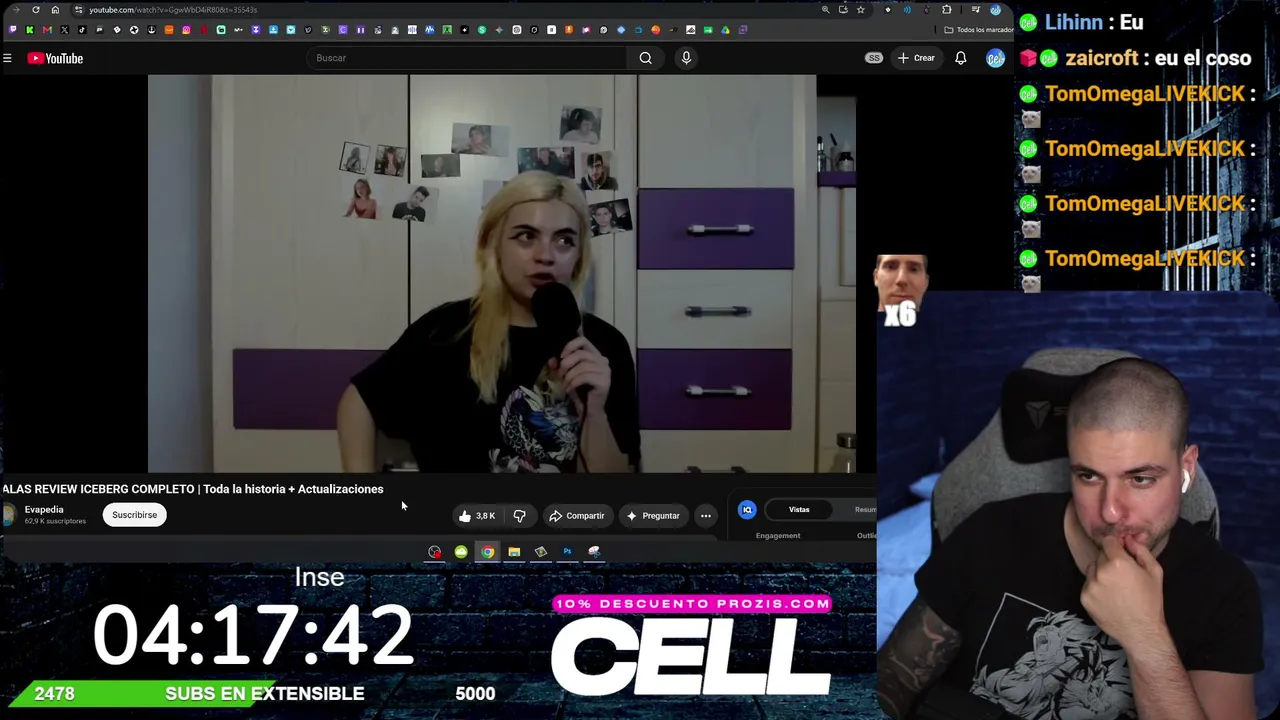Open the Crear menu
The width and height of the screenshot is (1280, 720).
916,58
